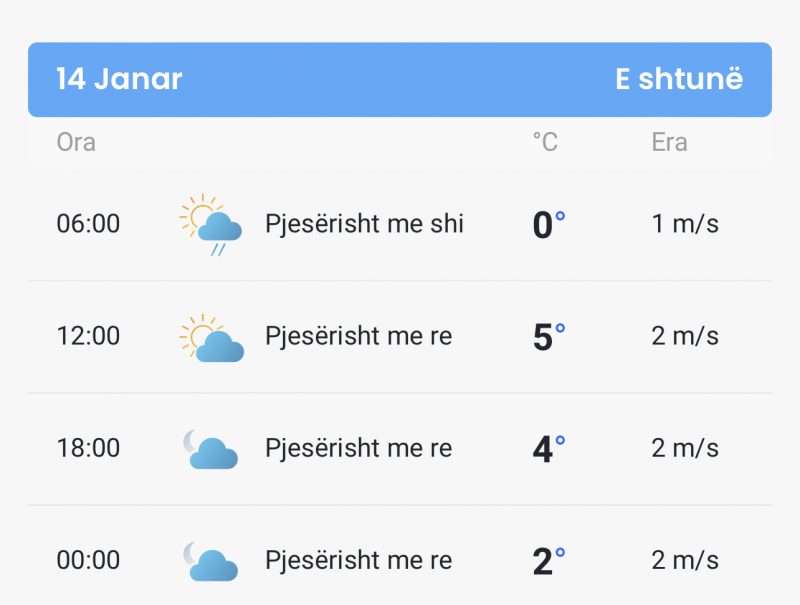Select the 18:00 time label
The width and height of the screenshot is (800, 605).
pos(88,448)
